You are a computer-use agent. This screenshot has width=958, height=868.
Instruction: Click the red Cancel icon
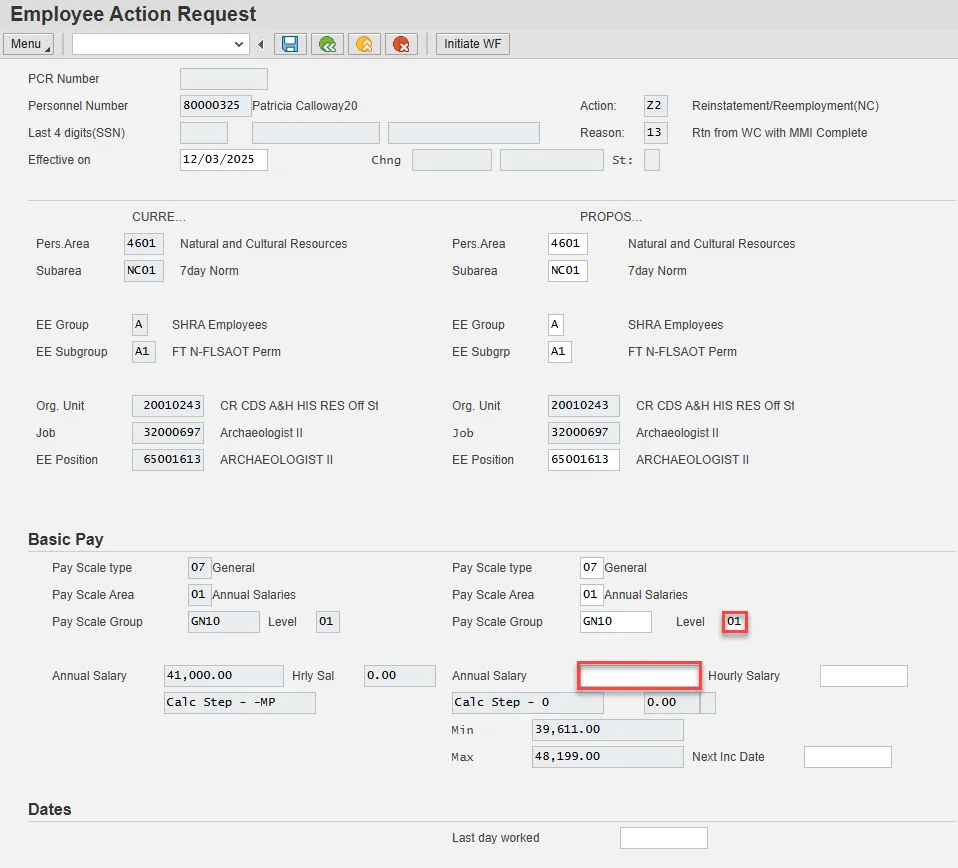point(402,44)
